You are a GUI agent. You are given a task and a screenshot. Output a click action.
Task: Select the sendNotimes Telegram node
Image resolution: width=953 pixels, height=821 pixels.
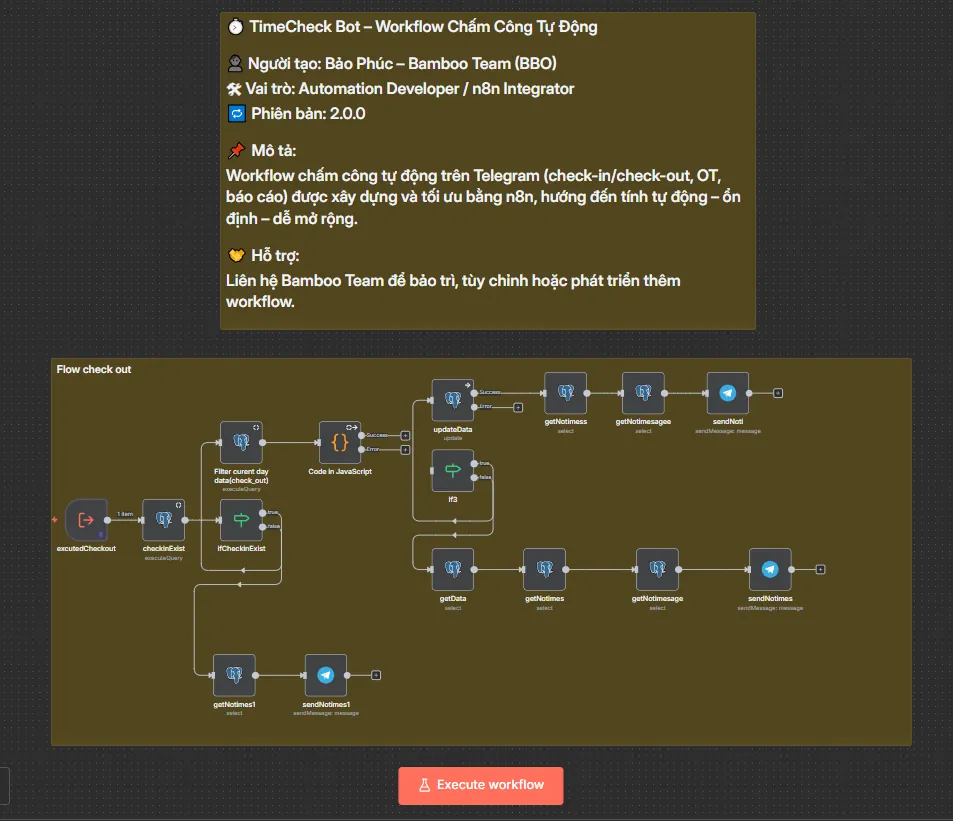(x=770, y=569)
